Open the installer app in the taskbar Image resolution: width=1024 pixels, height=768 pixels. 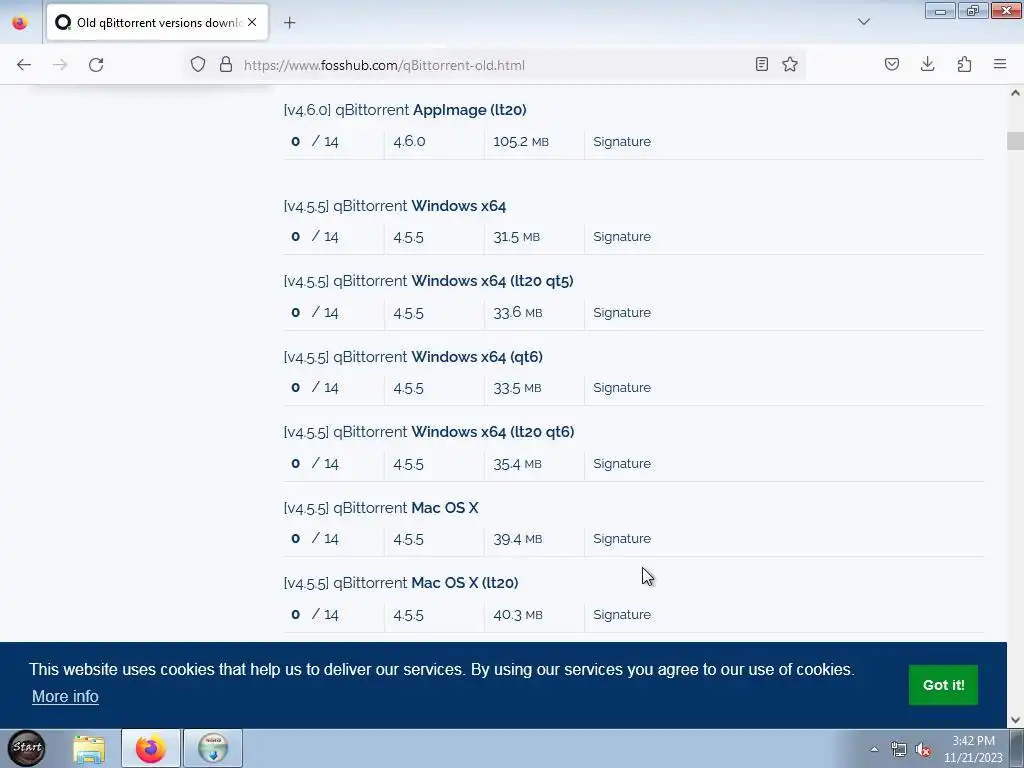[x=213, y=748]
